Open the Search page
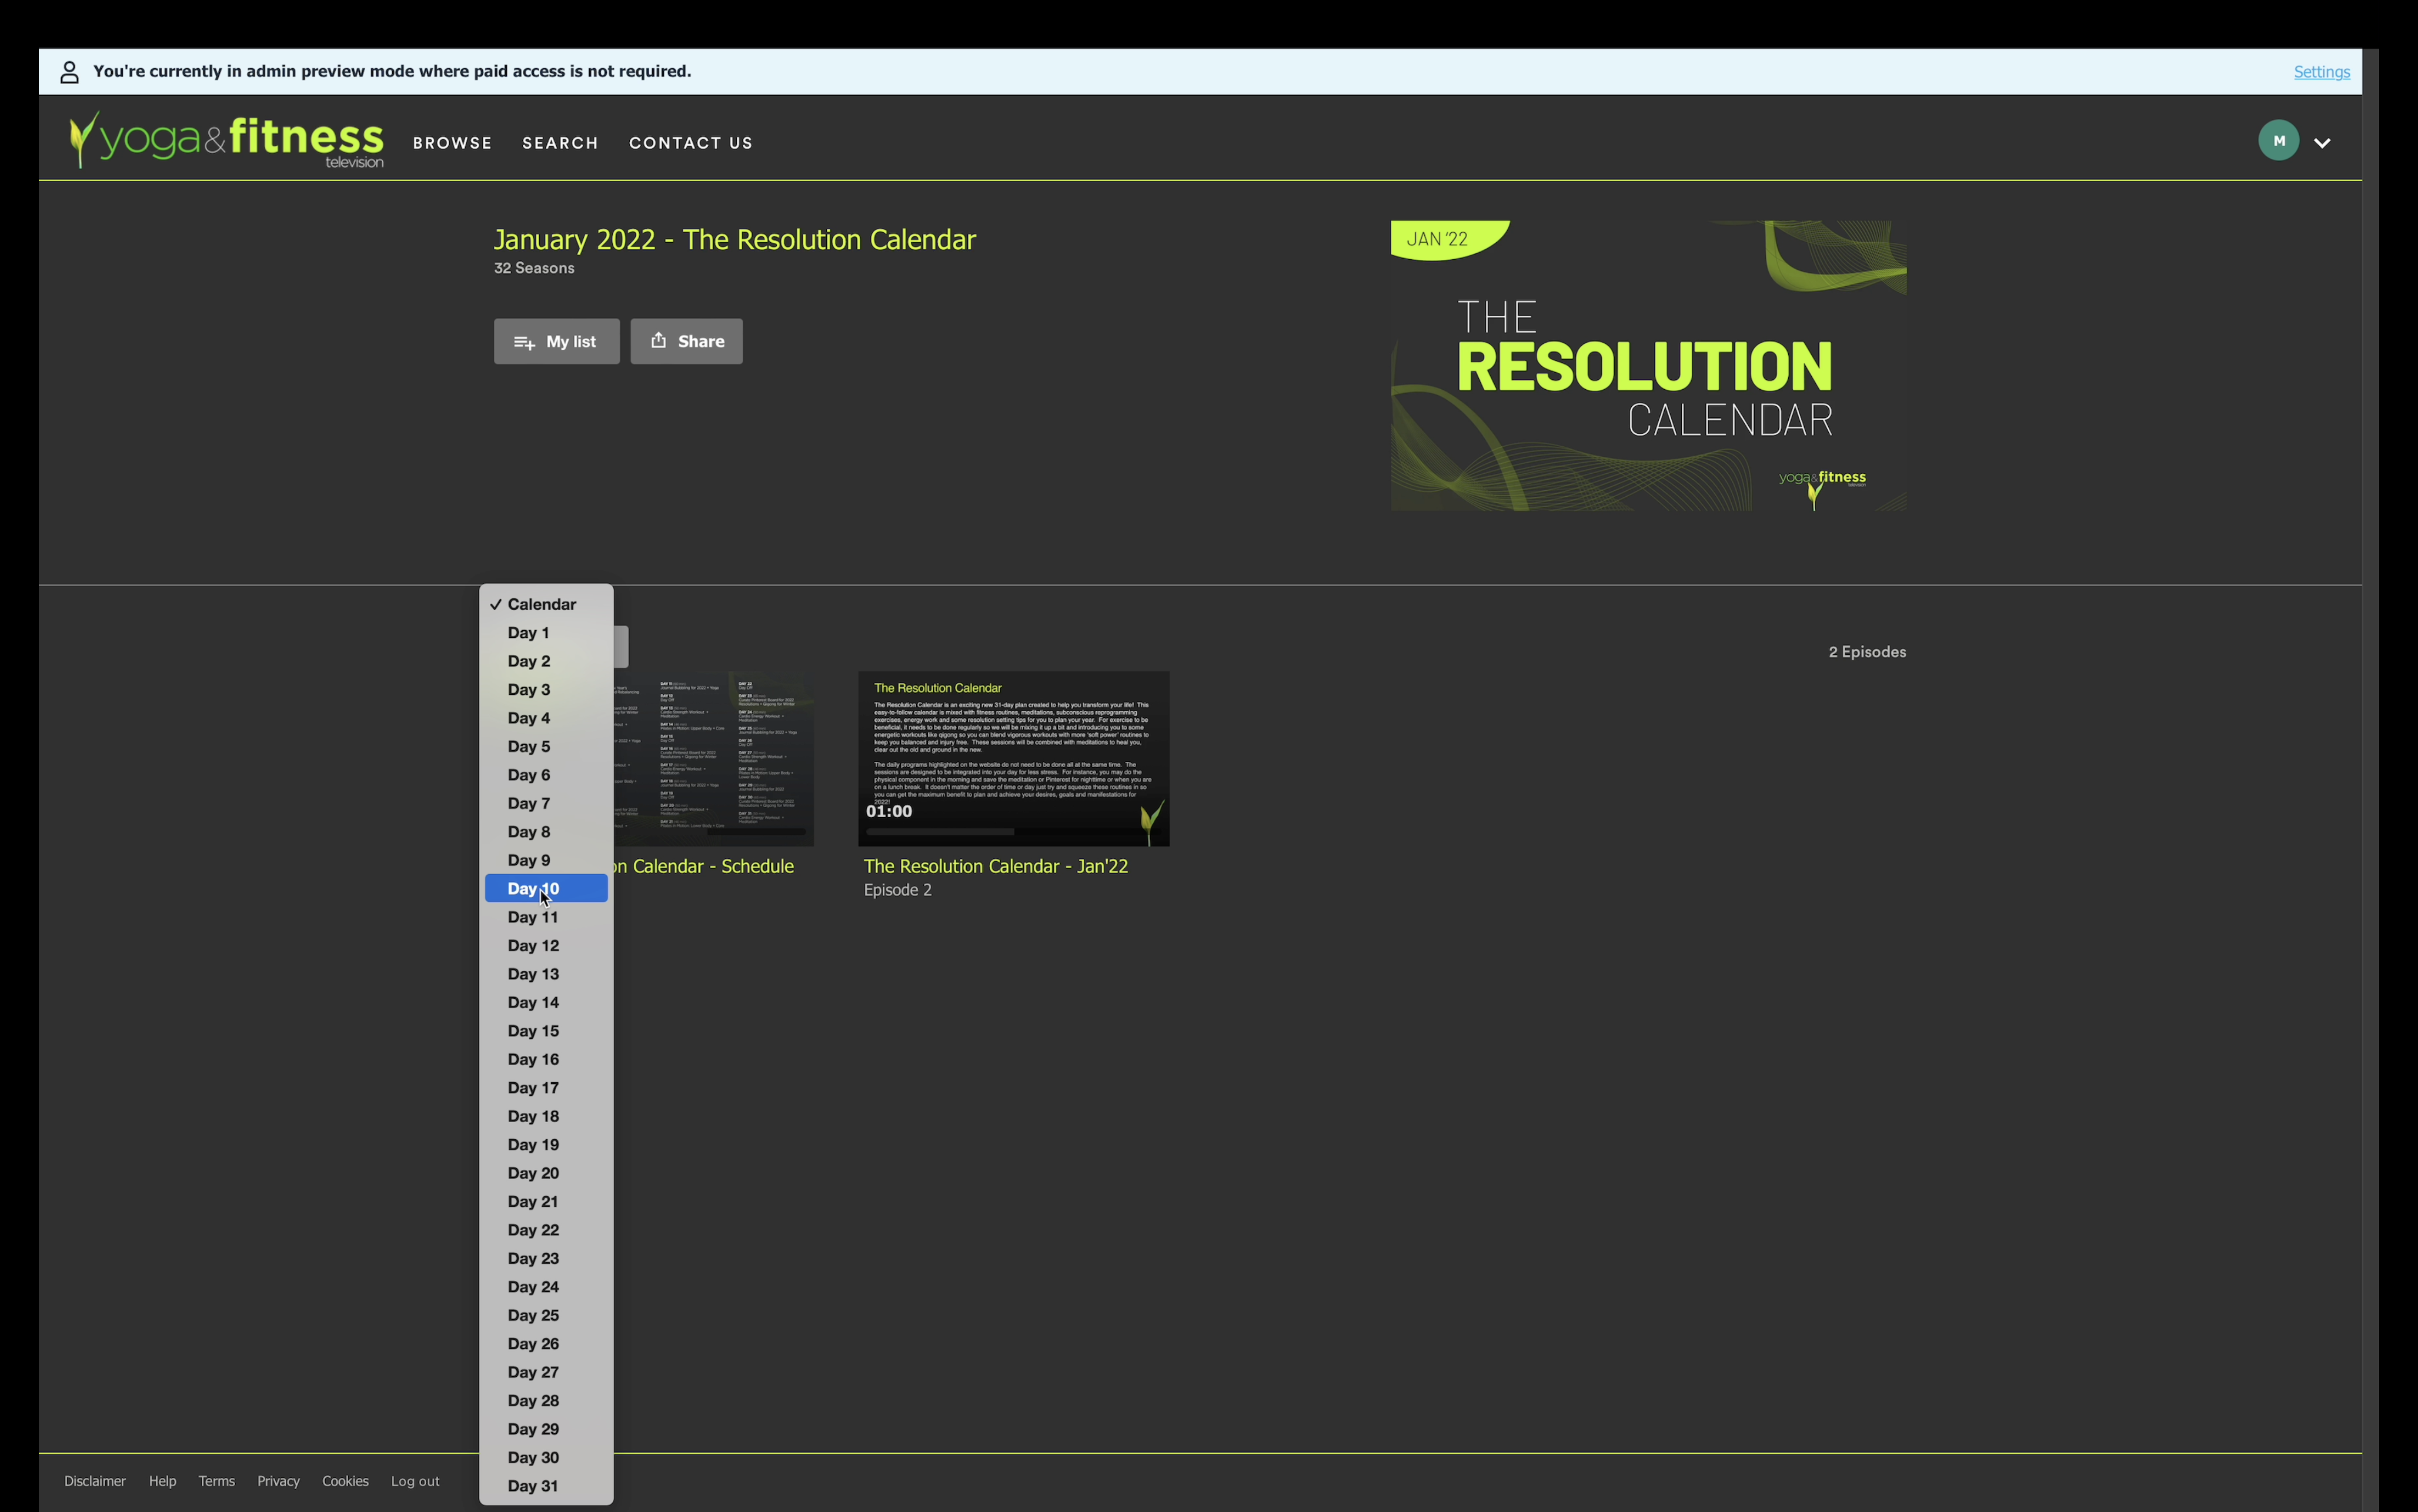This screenshot has height=1512, width=2418. 560,143
